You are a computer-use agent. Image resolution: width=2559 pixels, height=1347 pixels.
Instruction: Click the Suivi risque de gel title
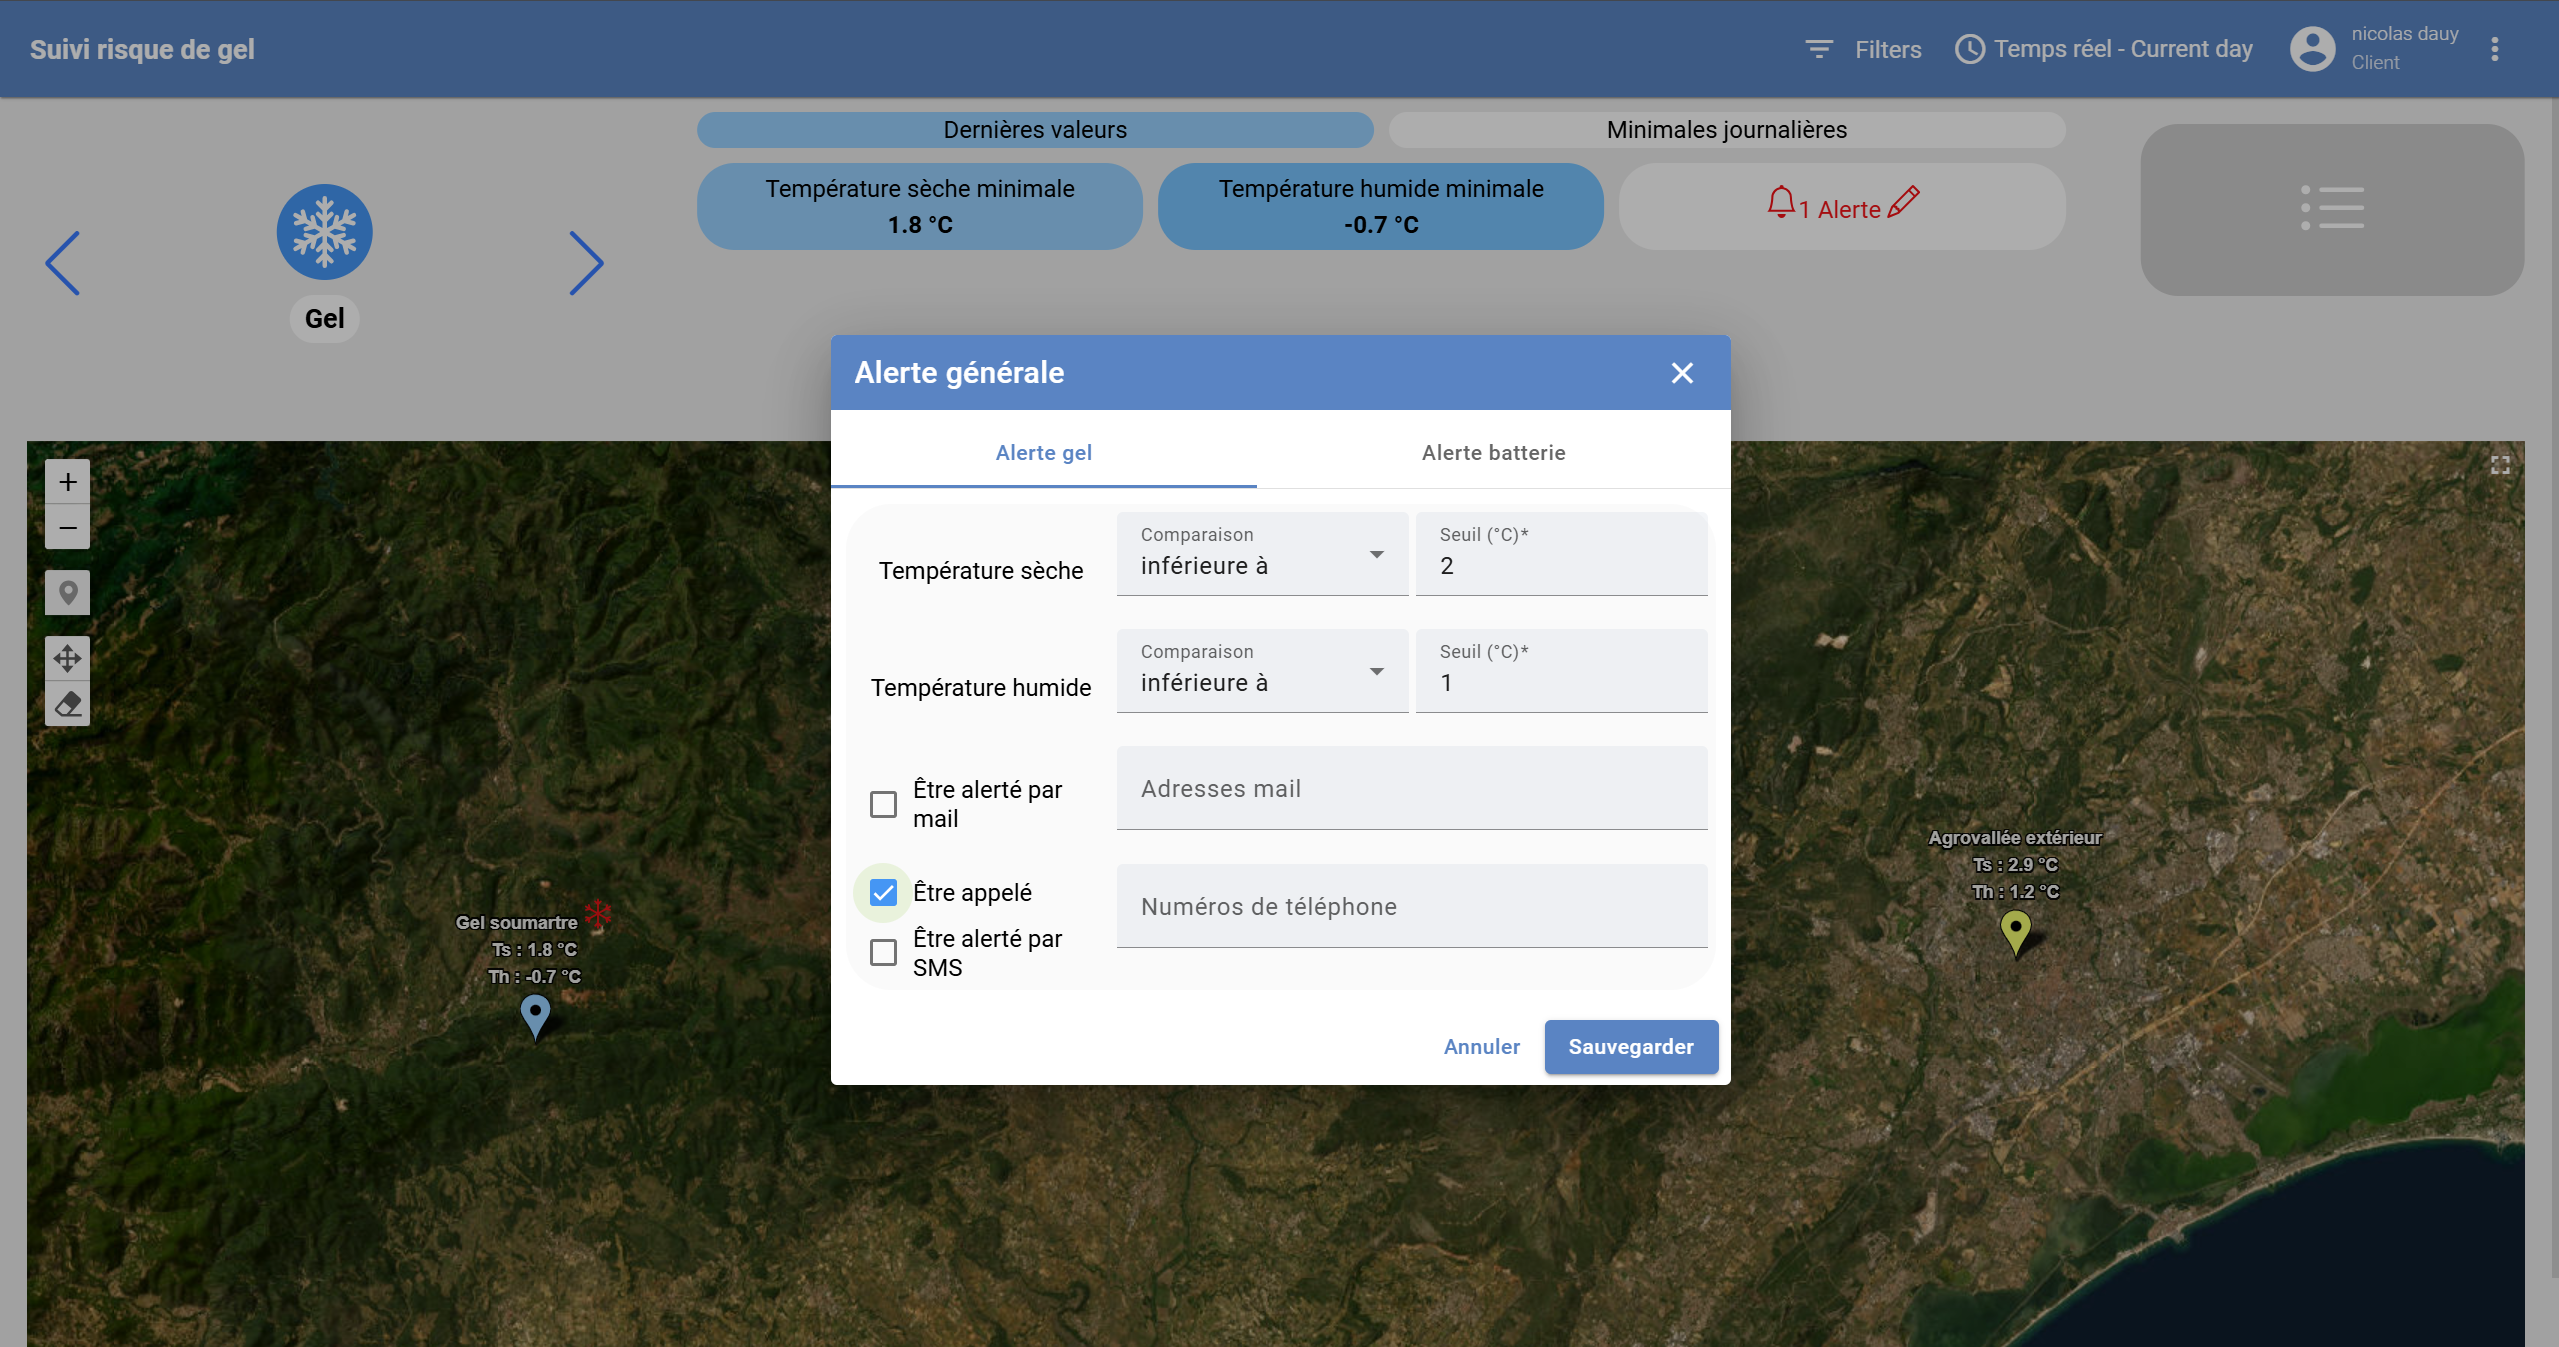pyautogui.click(x=142, y=49)
